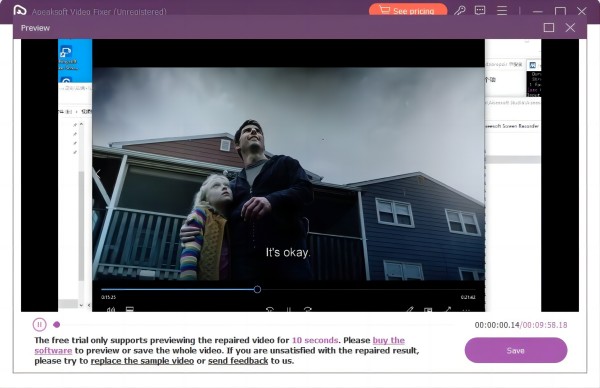
Task: Maximize the Apeaksoft Video Fixer main window
Action: tap(560, 11)
